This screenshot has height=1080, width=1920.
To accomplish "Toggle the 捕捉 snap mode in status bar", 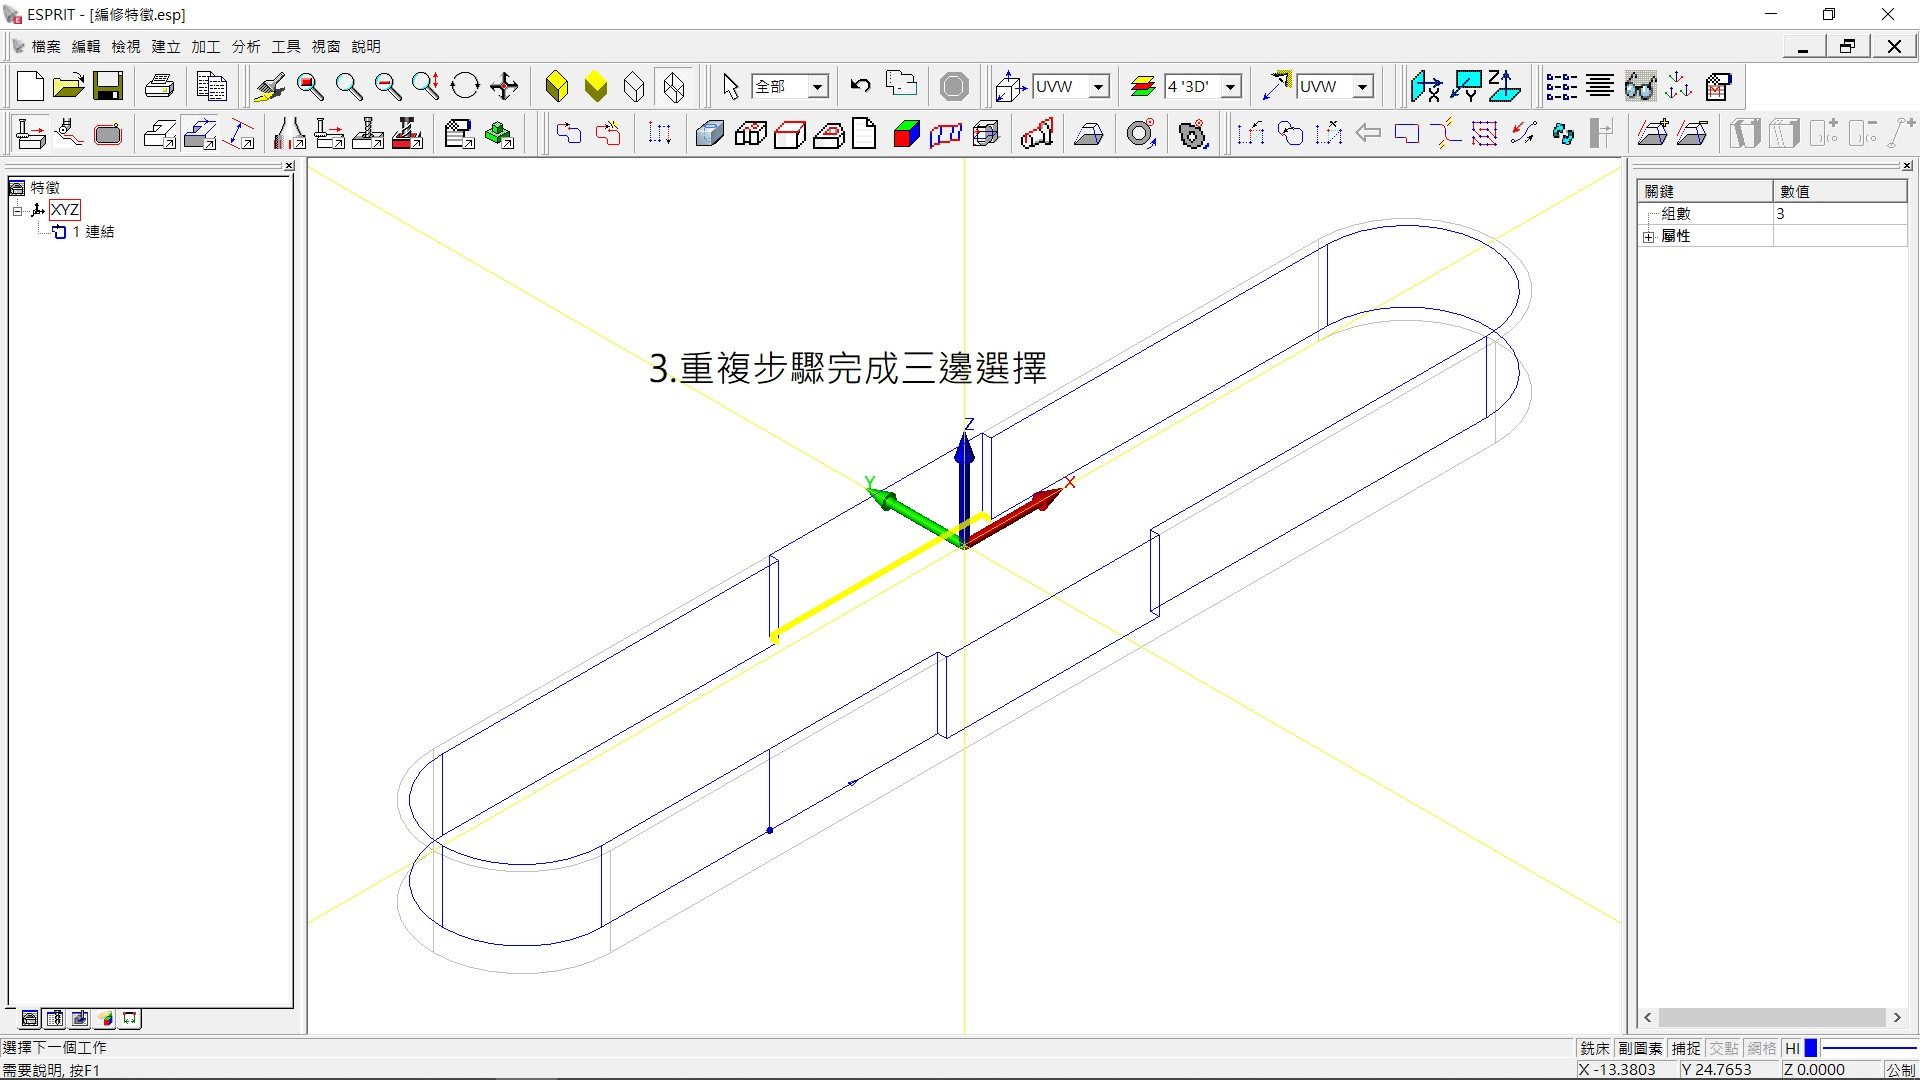I will [x=1686, y=1048].
